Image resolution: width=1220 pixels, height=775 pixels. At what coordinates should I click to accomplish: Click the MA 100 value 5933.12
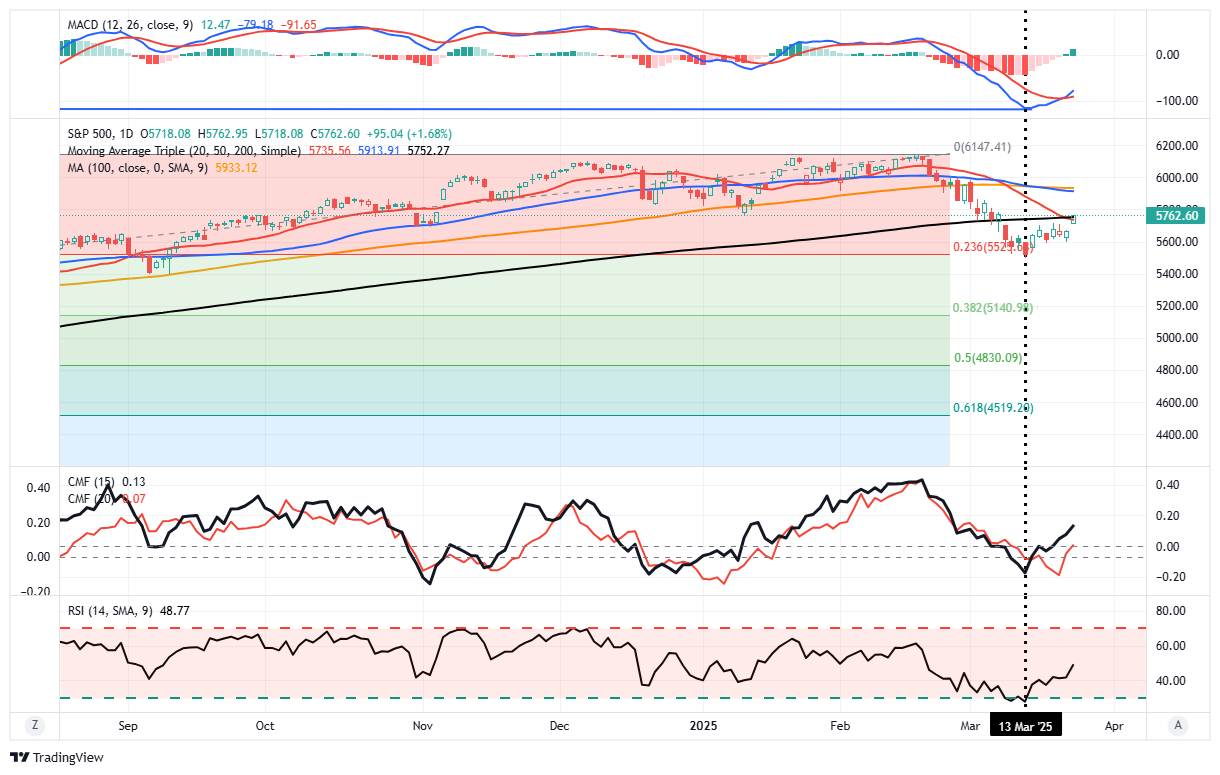pyautogui.click(x=237, y=167)
